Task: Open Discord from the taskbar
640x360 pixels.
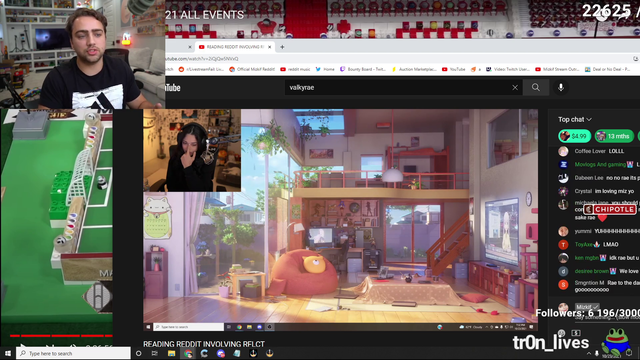Action: point(220,353)
